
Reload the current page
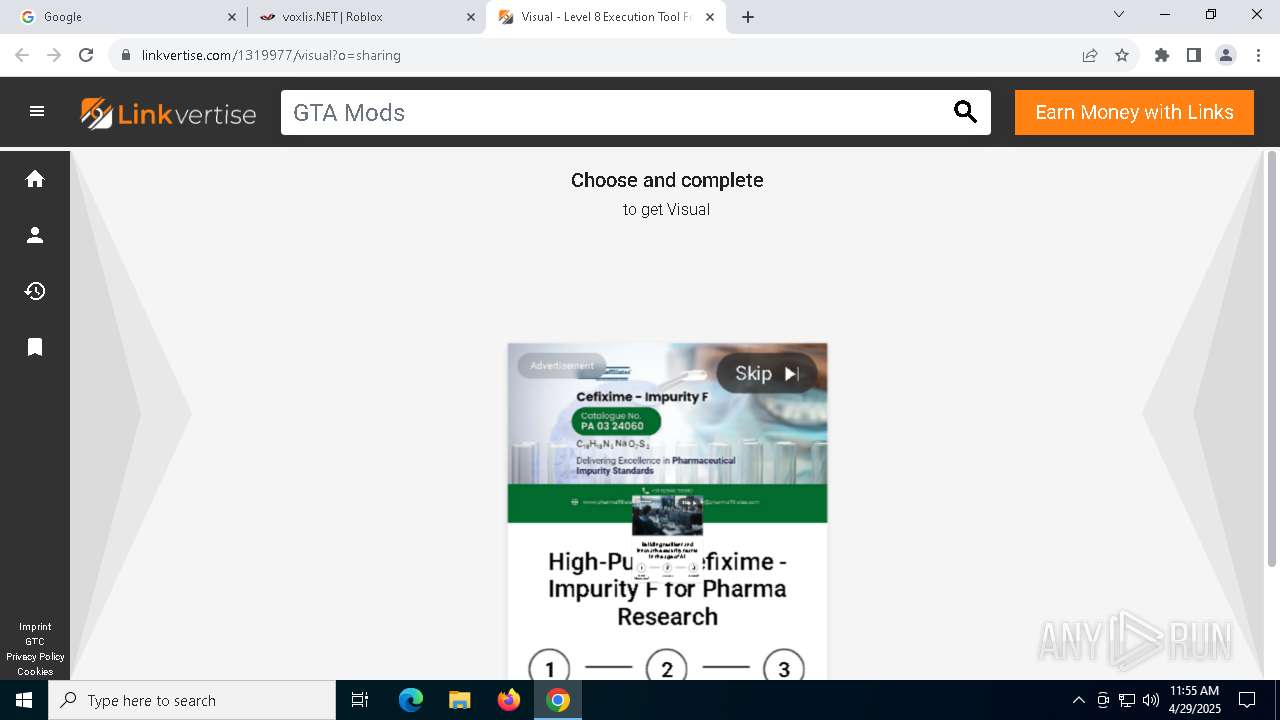point(86,55)
